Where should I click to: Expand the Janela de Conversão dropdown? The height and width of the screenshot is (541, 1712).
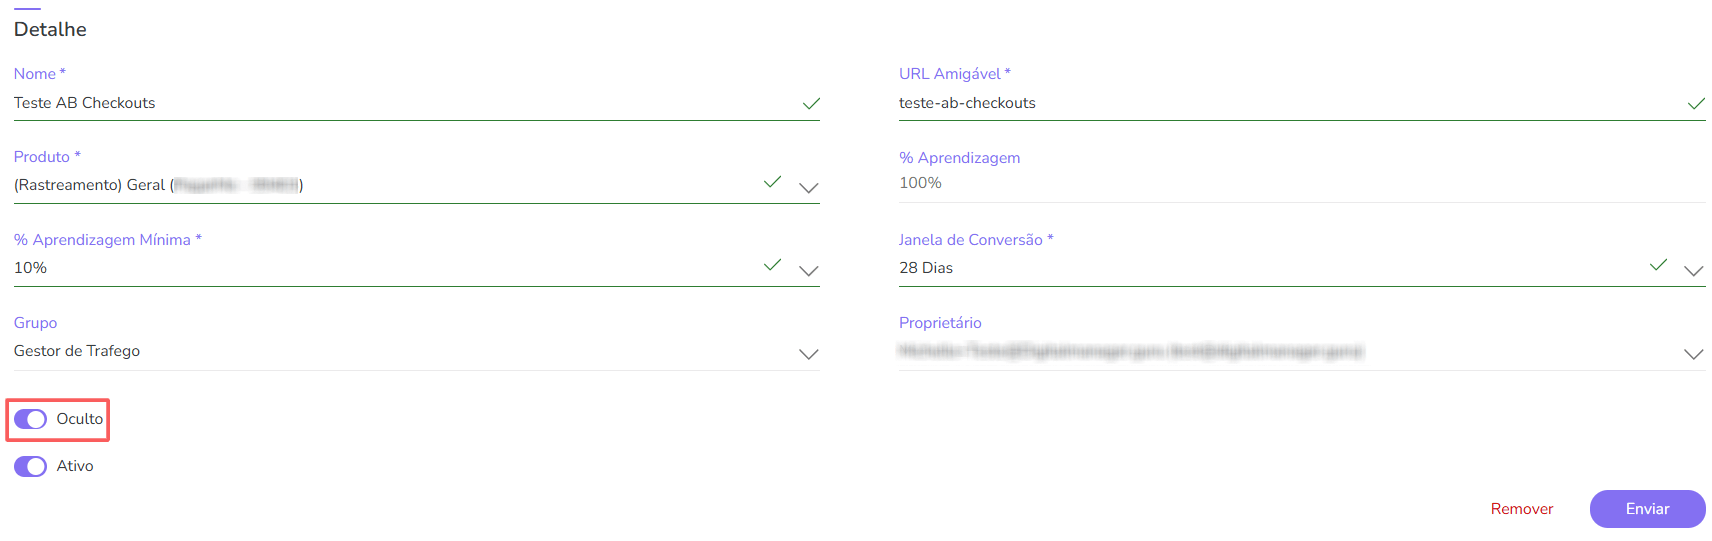(x=1693, y=270)
